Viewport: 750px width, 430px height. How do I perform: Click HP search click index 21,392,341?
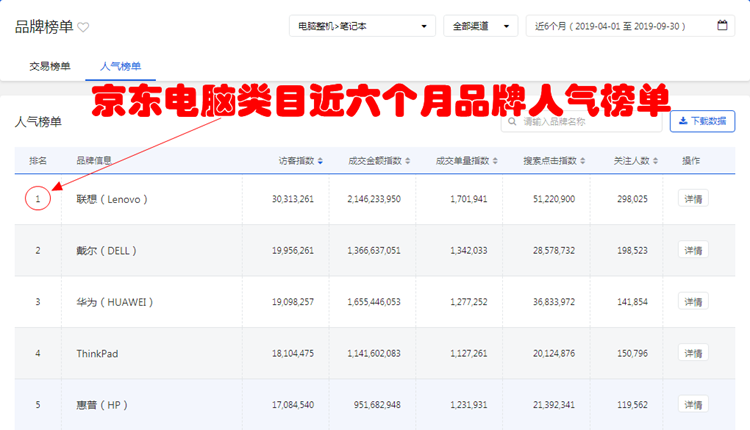[x=554, y=405]
